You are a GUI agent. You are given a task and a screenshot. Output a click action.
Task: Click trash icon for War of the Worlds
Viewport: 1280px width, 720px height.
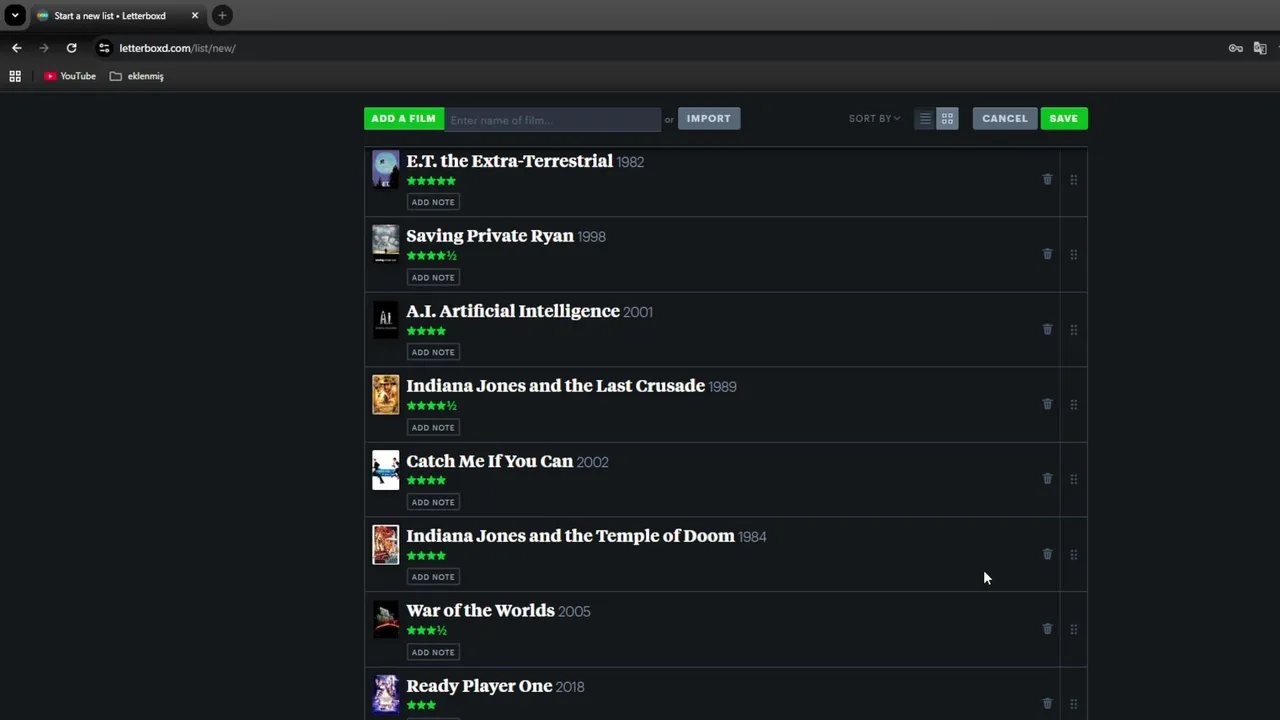click(1047, 629)
